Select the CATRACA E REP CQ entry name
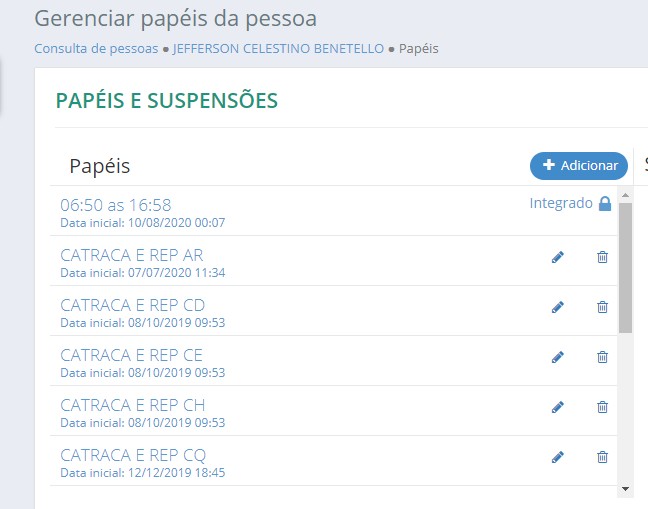648x509 pixels. (133, 455)
